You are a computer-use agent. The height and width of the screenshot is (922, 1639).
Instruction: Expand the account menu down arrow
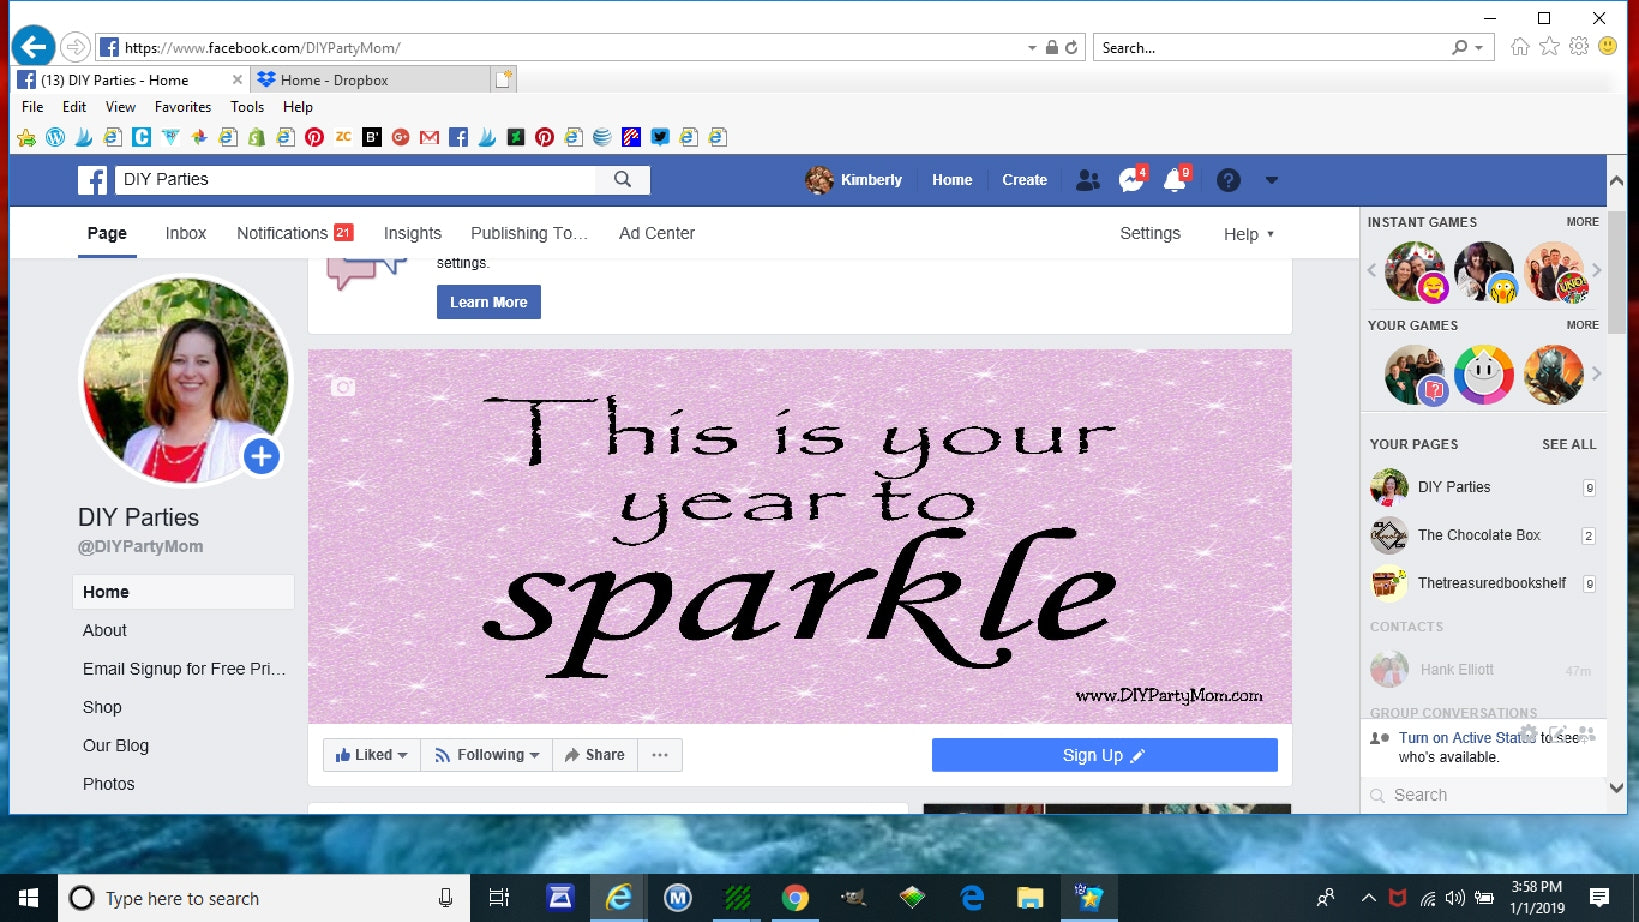click(1271, 180)
